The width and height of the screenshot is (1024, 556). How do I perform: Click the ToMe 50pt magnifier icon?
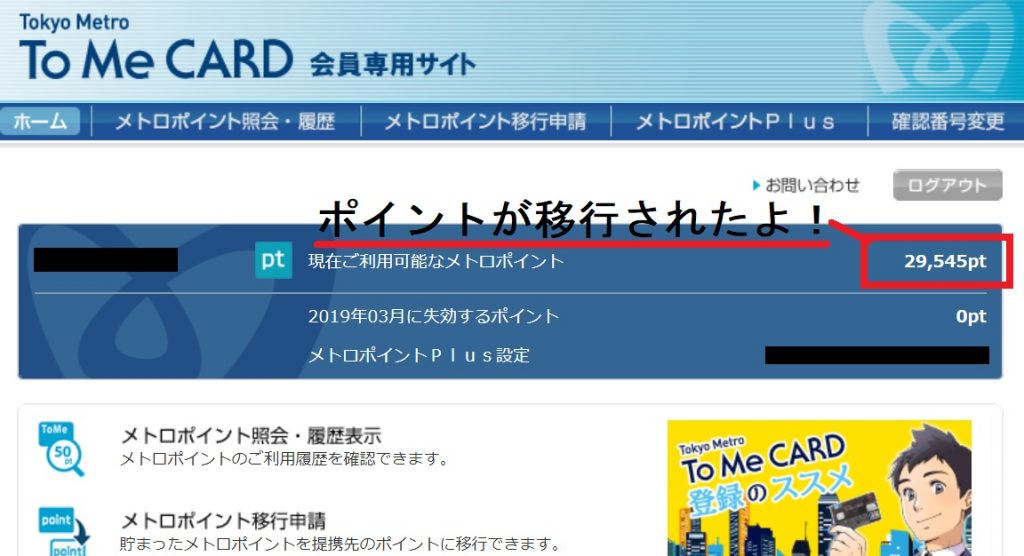click(x=61, y=448)
